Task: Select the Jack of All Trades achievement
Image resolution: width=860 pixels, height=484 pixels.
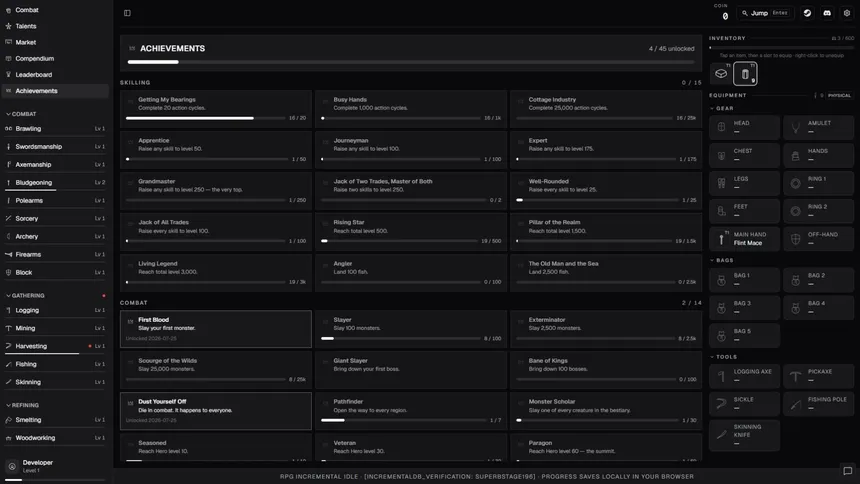Action: coord(216,232)
